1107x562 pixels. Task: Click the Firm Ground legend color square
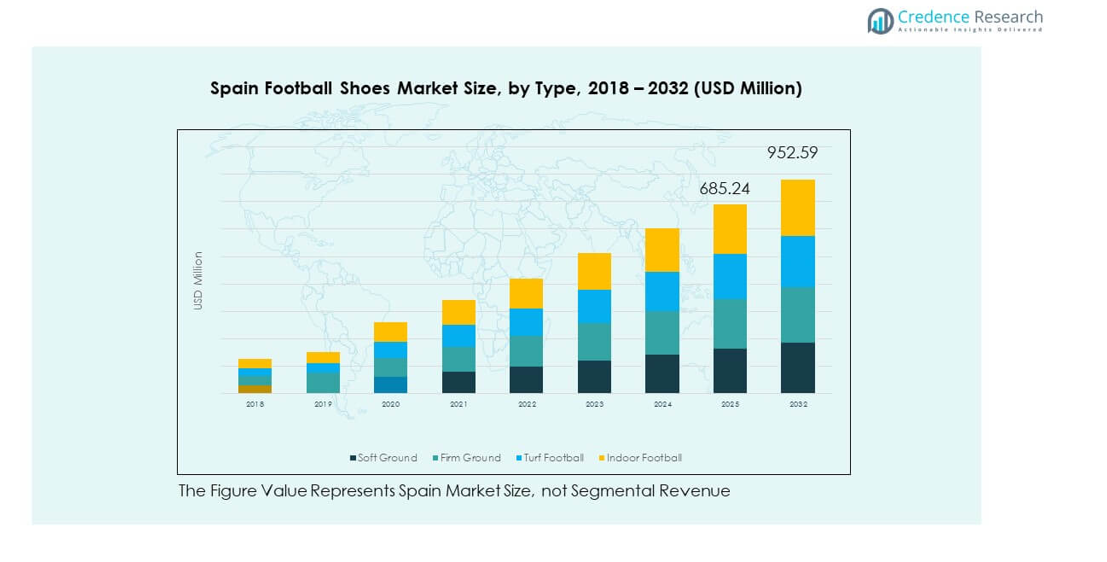[436, 458]
